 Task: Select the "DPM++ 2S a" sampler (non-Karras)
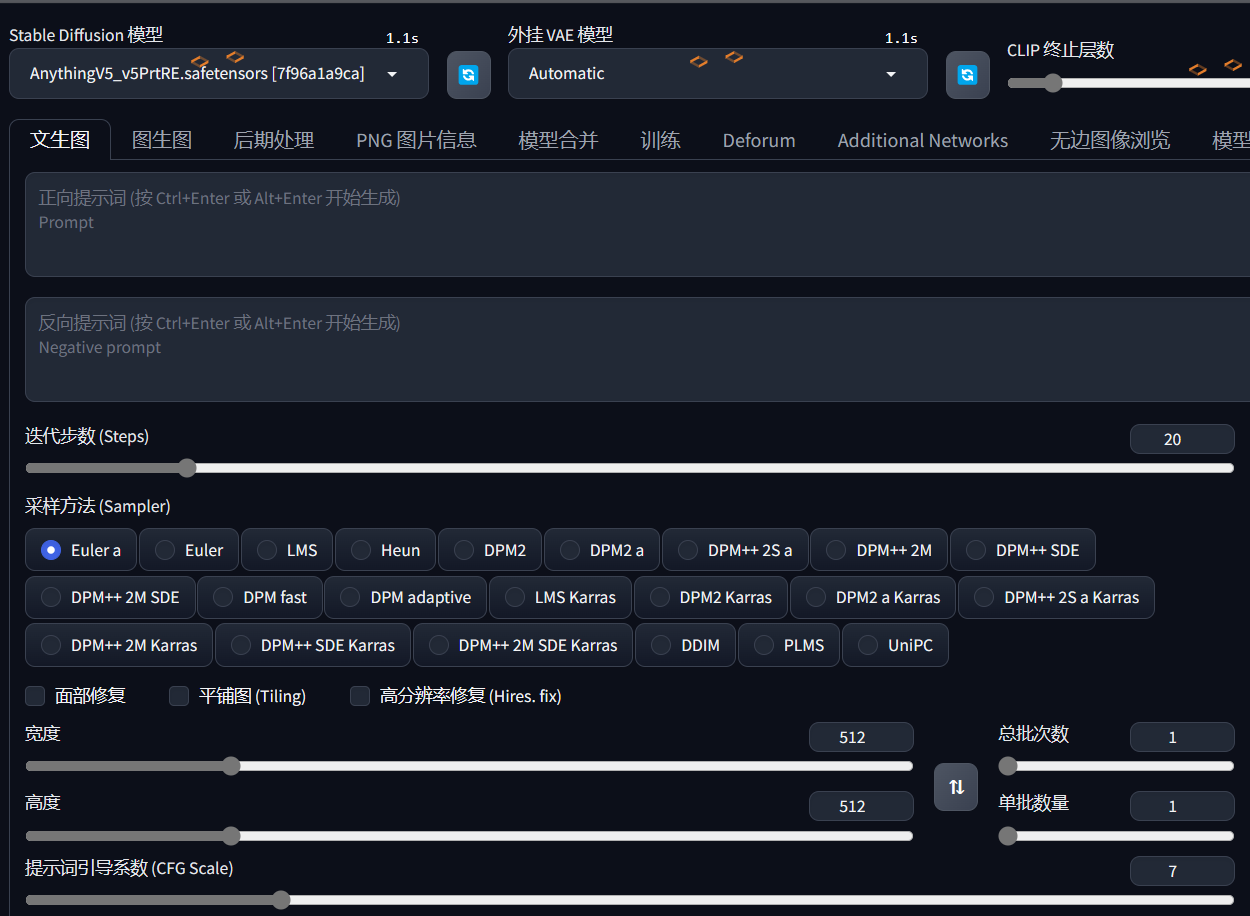point(735,550)
